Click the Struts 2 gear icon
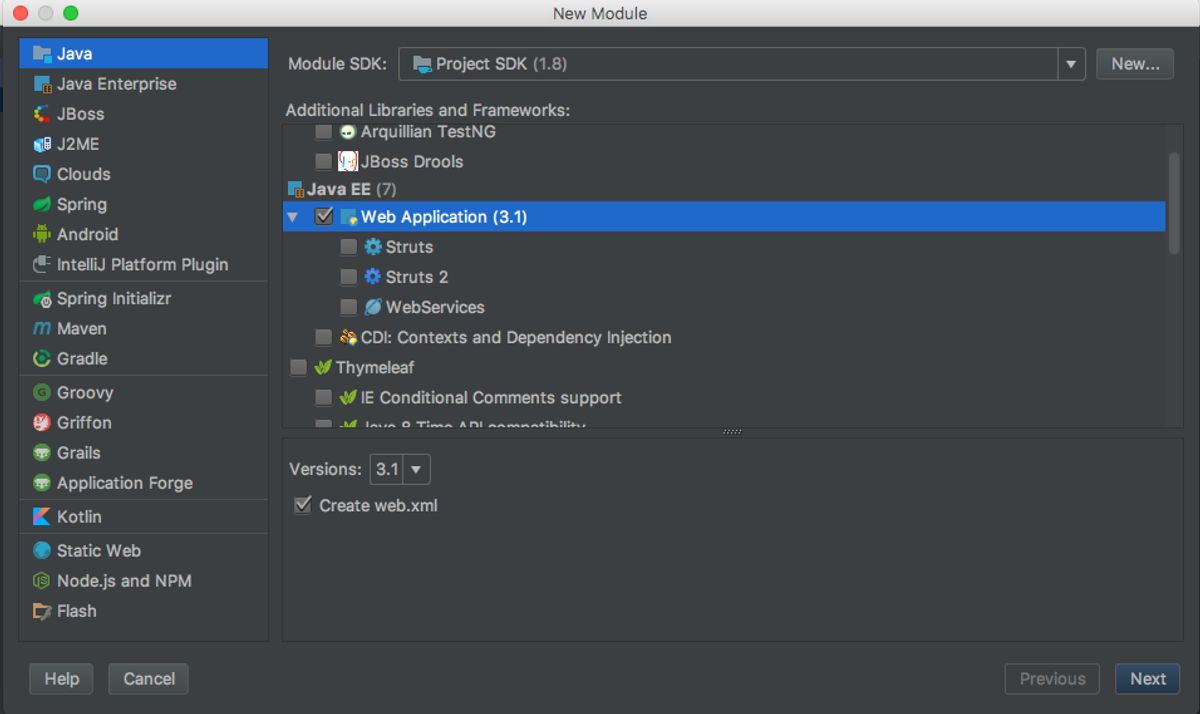This screenshot has width=1200, height=714. point(373,276)
